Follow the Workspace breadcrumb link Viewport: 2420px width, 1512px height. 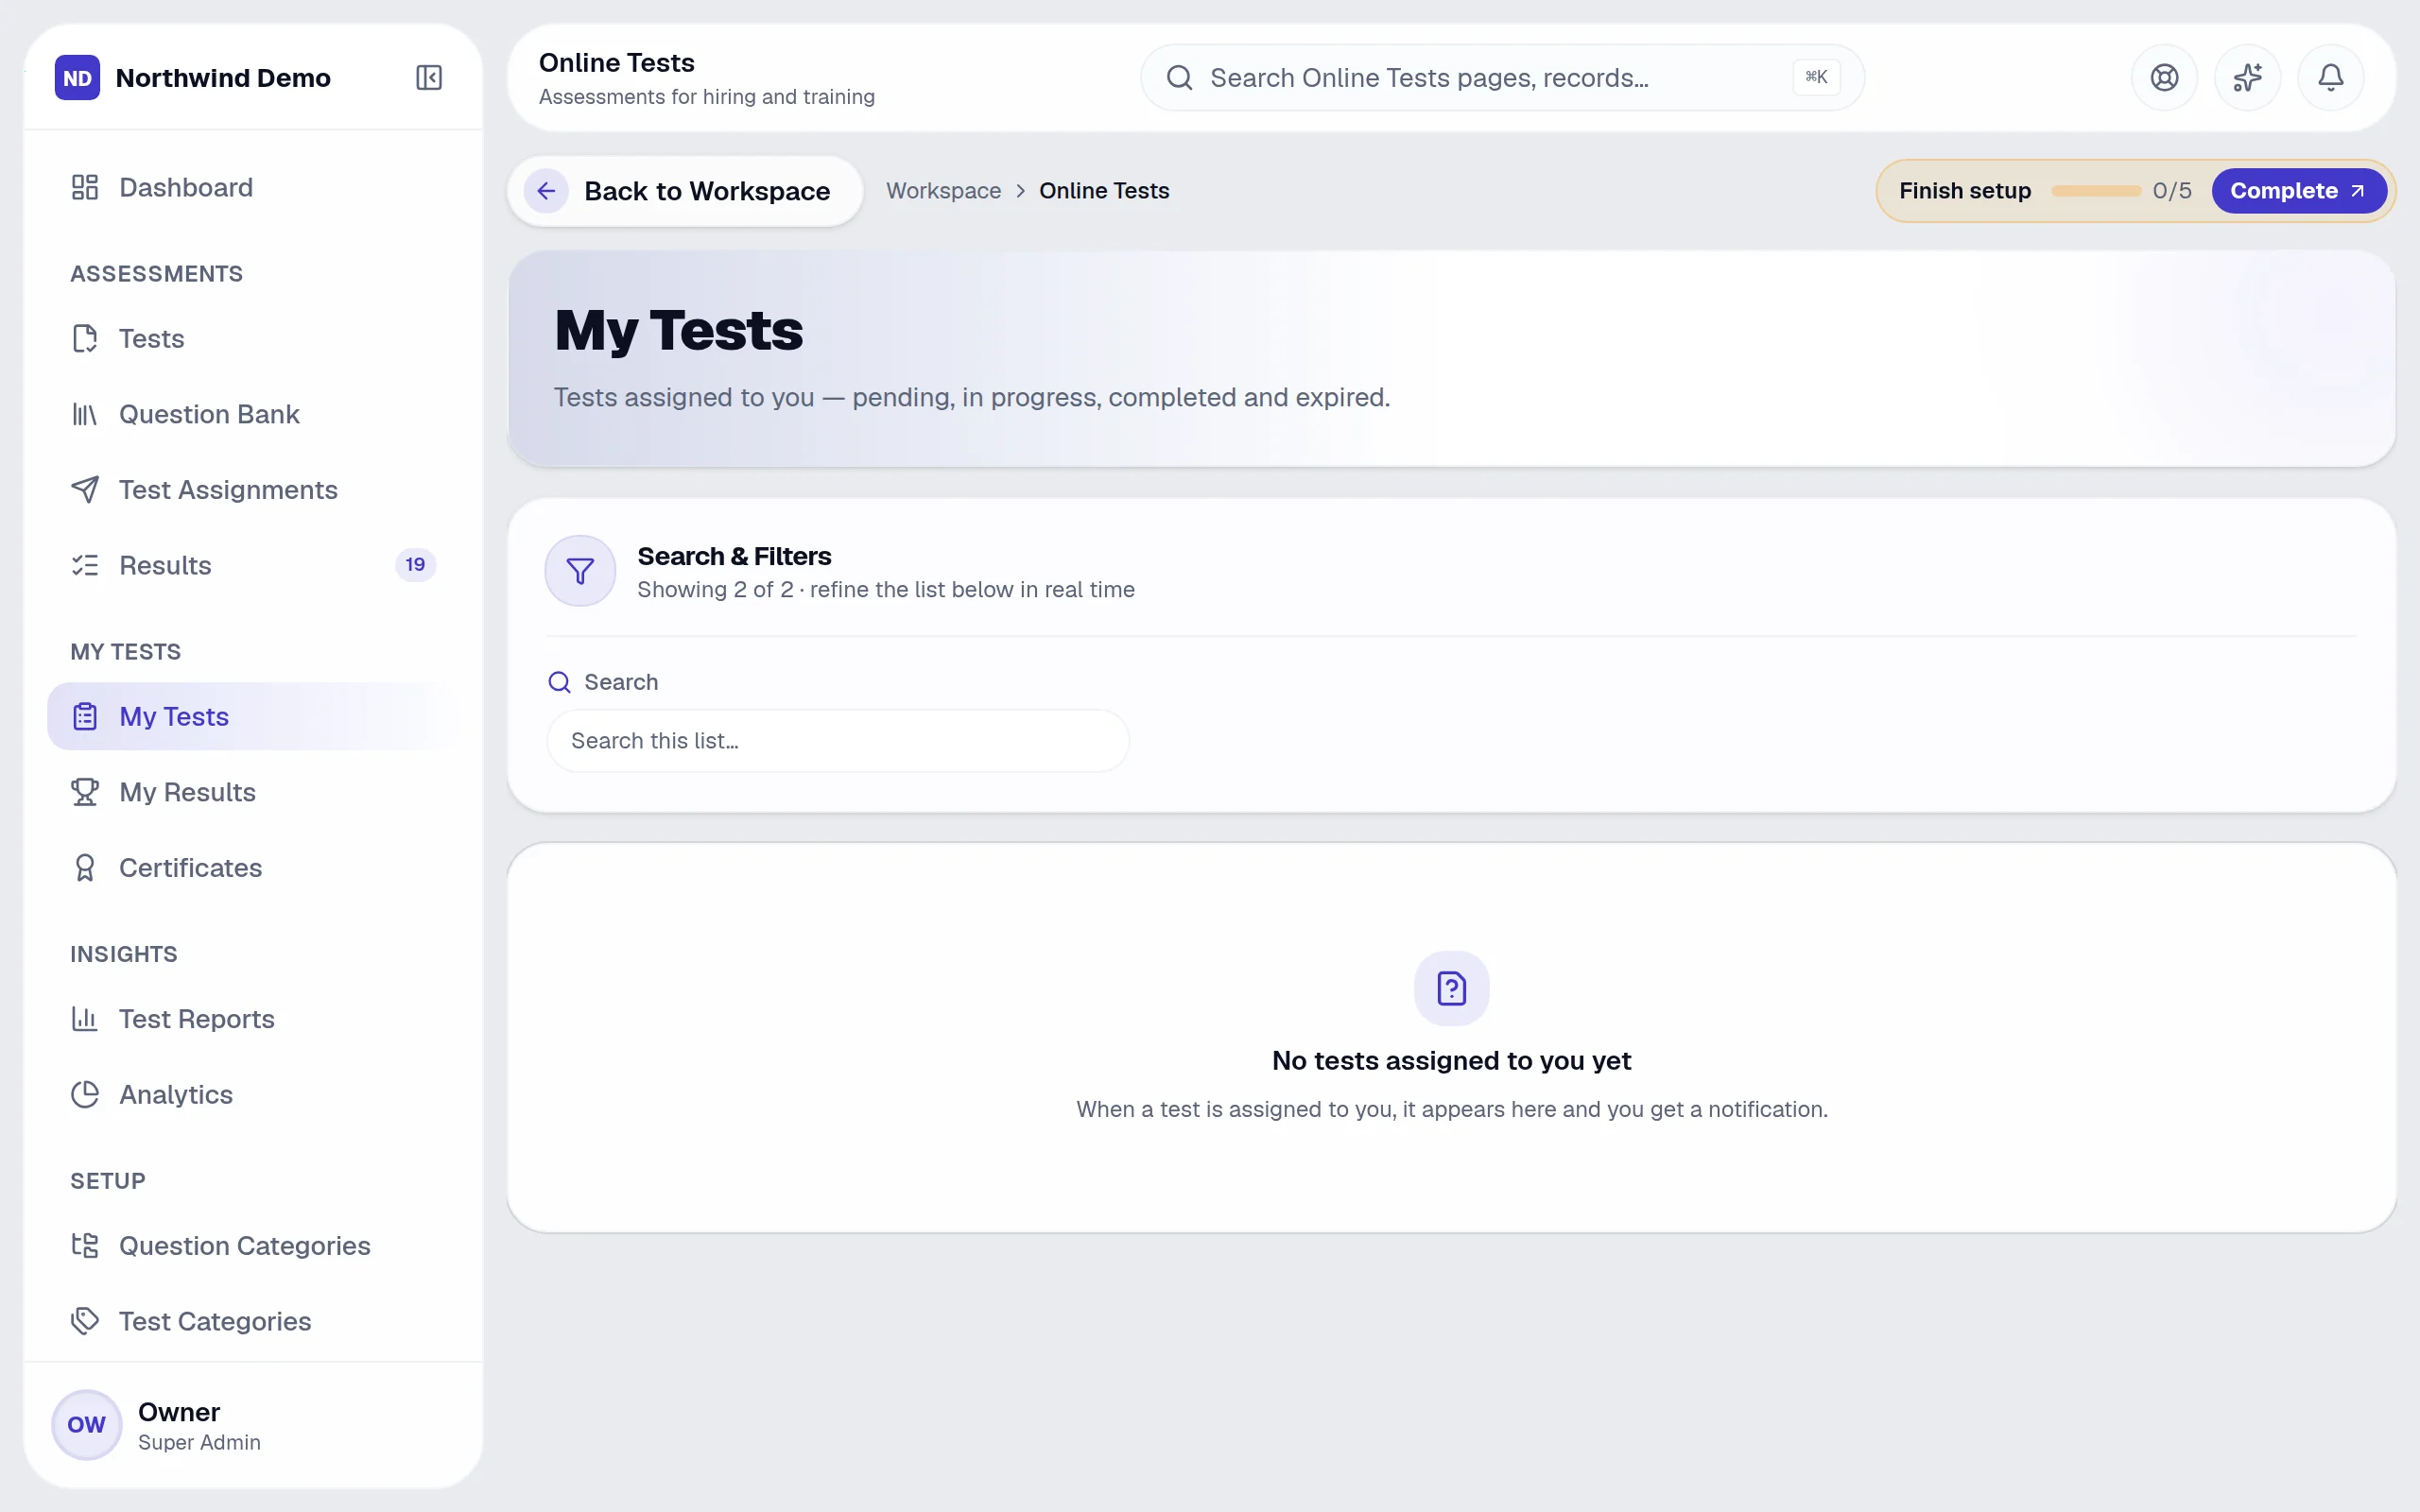click(x=943, y=191)
